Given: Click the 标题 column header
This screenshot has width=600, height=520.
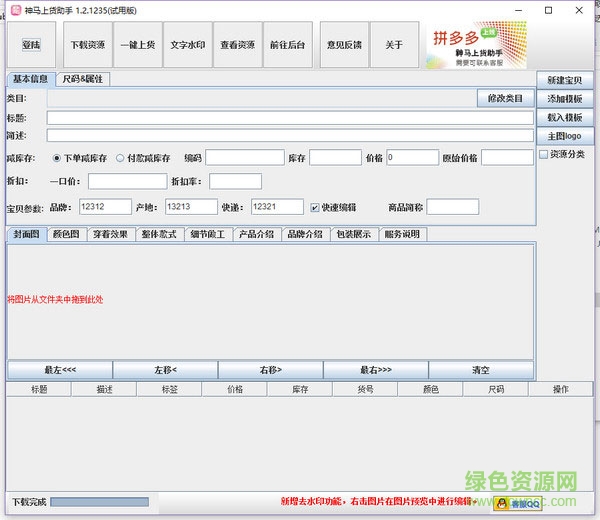Looking at the screenshot, I should tap(39, 390).
